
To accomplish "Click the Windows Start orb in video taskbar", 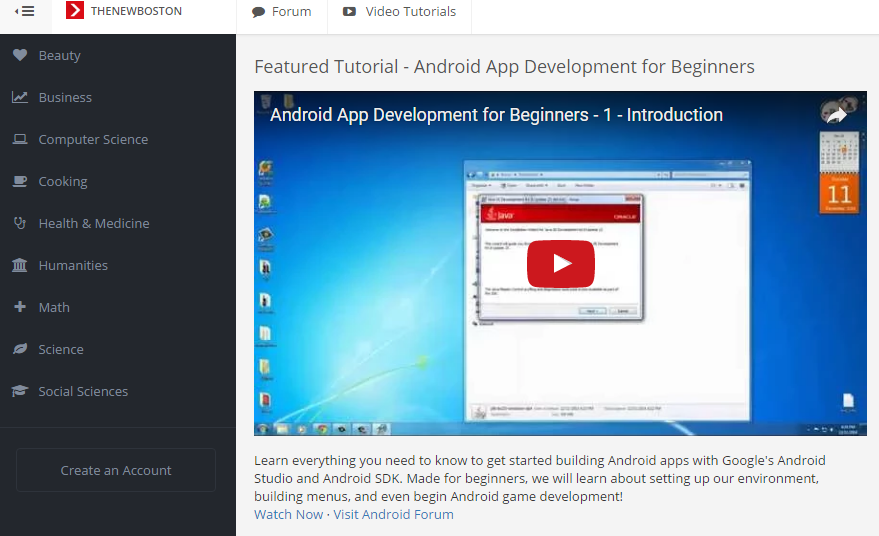I will point(263,429).
